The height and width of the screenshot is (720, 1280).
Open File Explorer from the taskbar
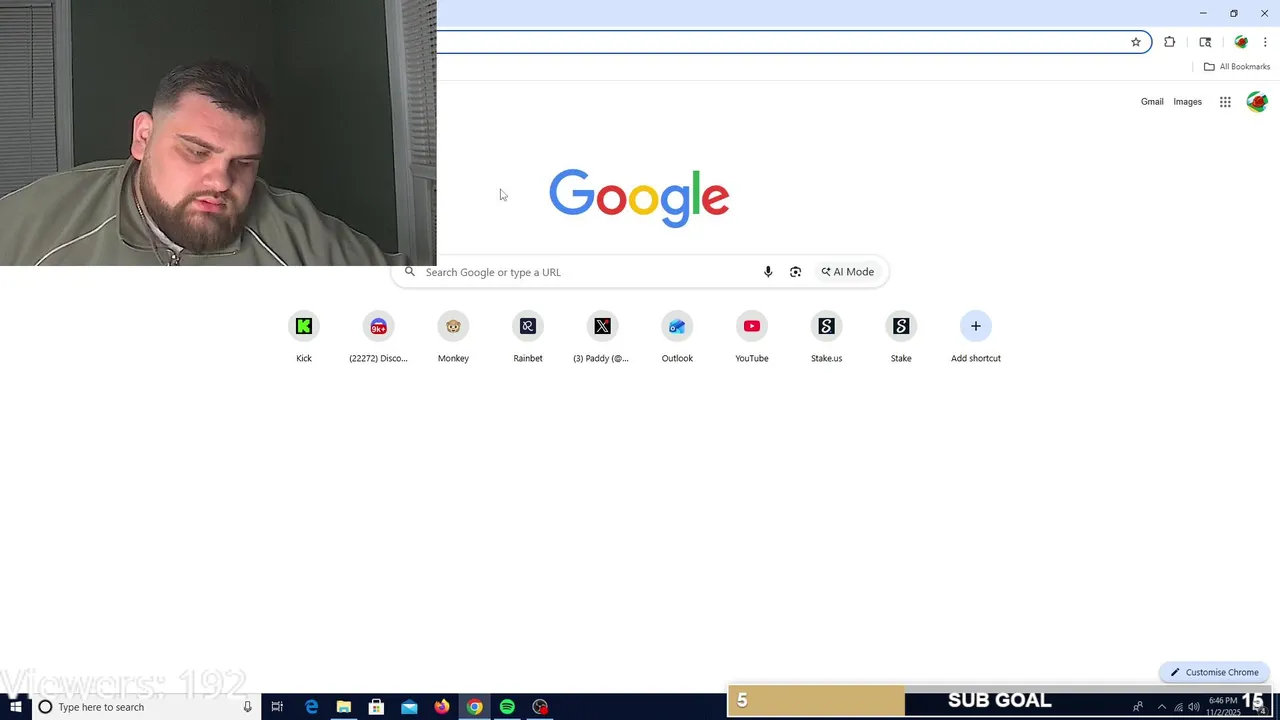343,707
